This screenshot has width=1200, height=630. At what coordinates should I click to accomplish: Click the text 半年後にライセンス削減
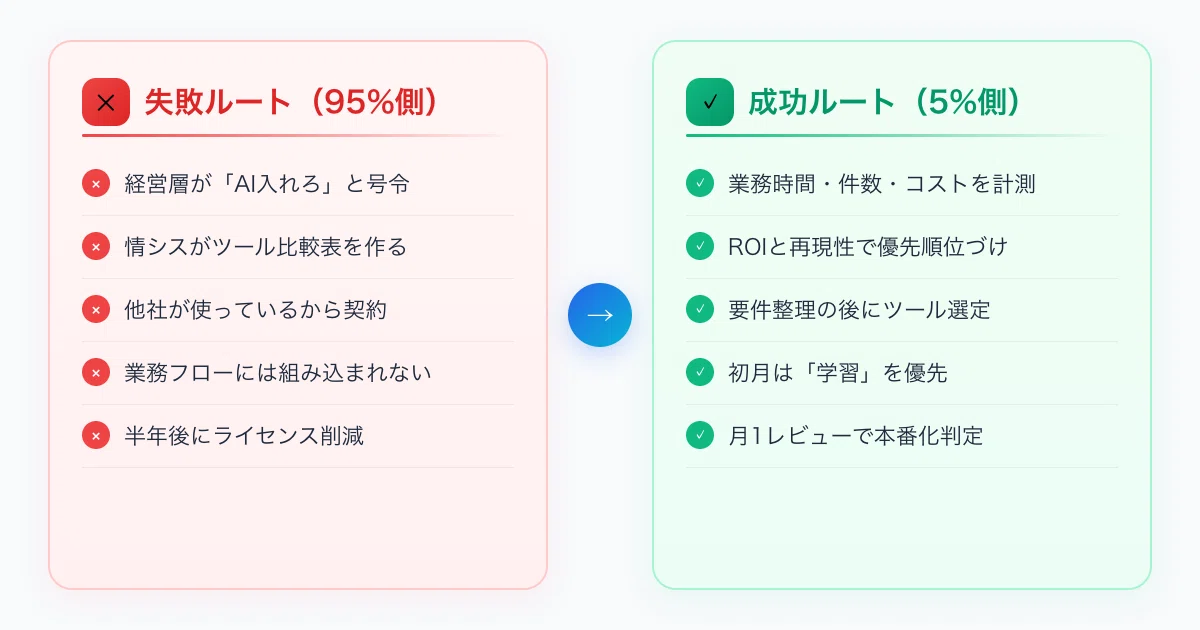pyautogui.click(x=244, y=436)
